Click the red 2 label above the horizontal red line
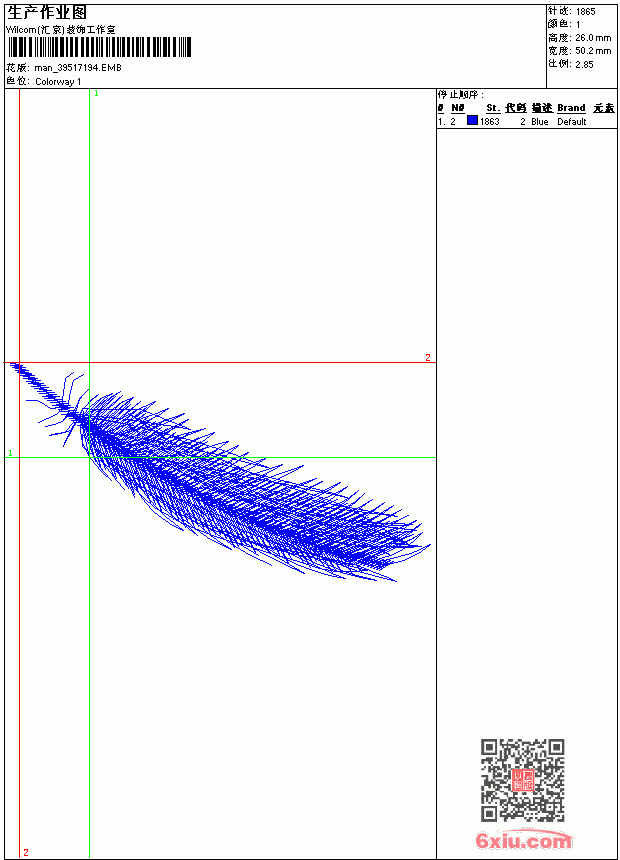Screen dimensions: 620x860 tap(428, 358)
